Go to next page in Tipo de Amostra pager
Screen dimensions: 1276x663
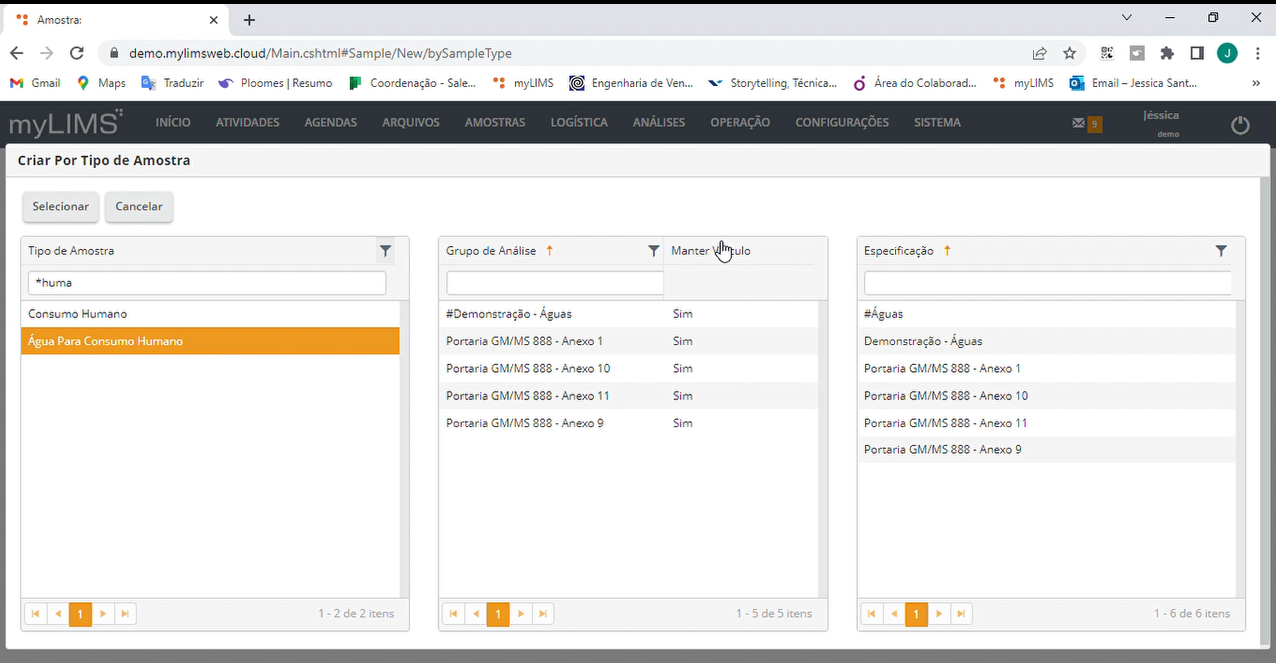[x=102, y=614]
